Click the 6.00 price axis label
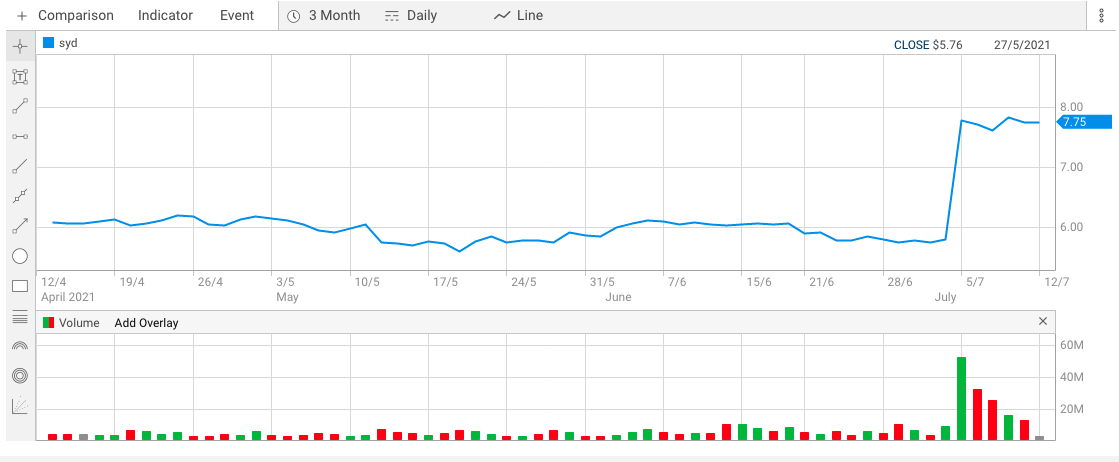This screenshot has height=462, width=1119. point(1073,227)
